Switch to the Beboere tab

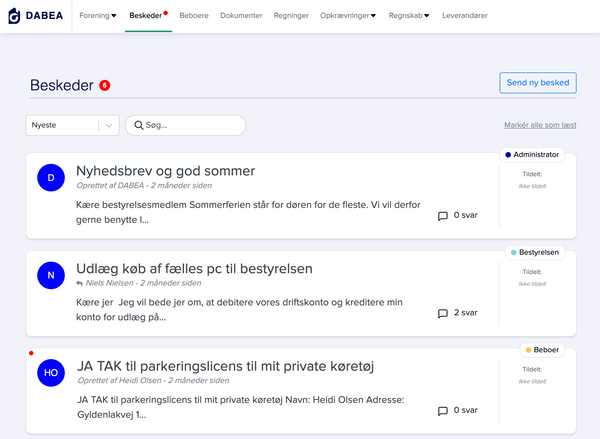[194, 16]
